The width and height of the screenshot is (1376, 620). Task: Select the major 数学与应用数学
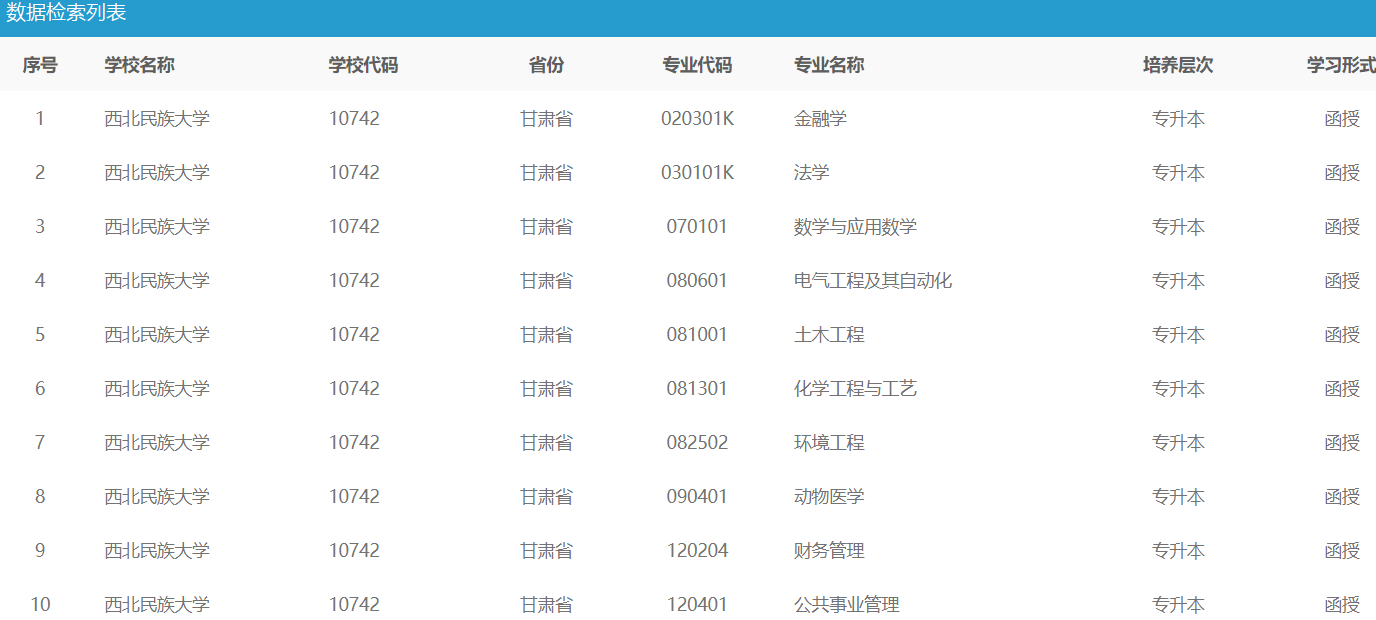pyautogui.click(x=855, y=227)
